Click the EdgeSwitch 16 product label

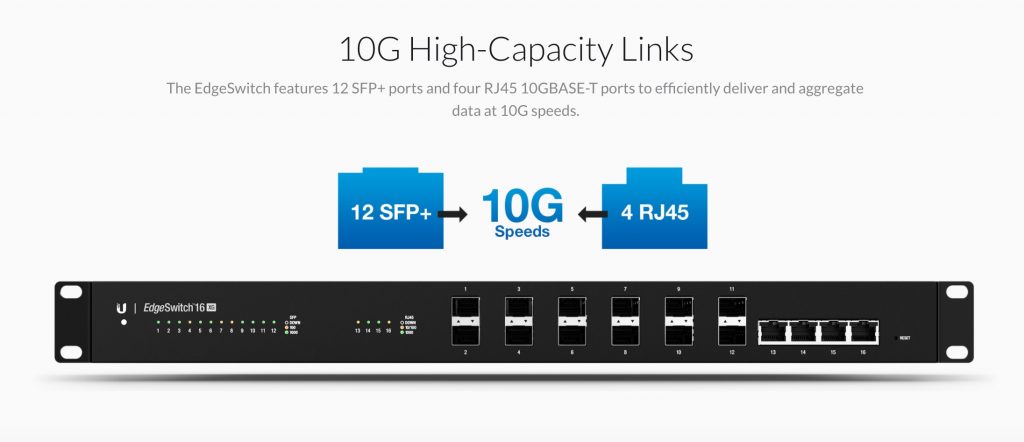click(174, 308)
